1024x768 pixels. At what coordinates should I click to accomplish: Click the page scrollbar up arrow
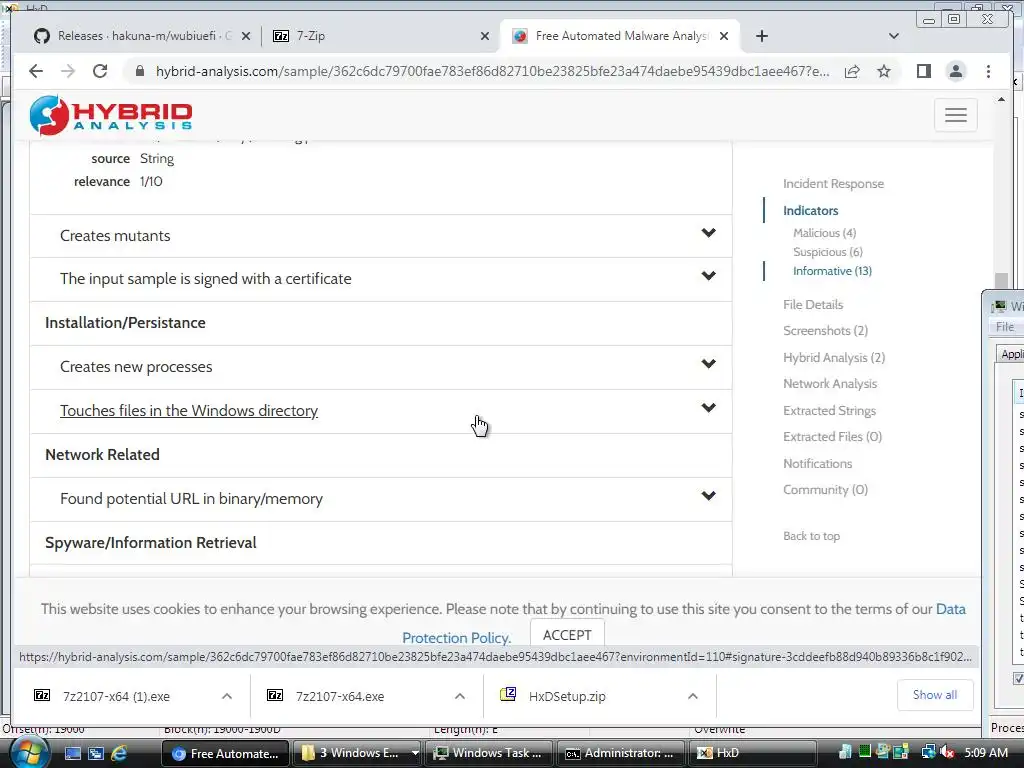(x=1001, y=100)
